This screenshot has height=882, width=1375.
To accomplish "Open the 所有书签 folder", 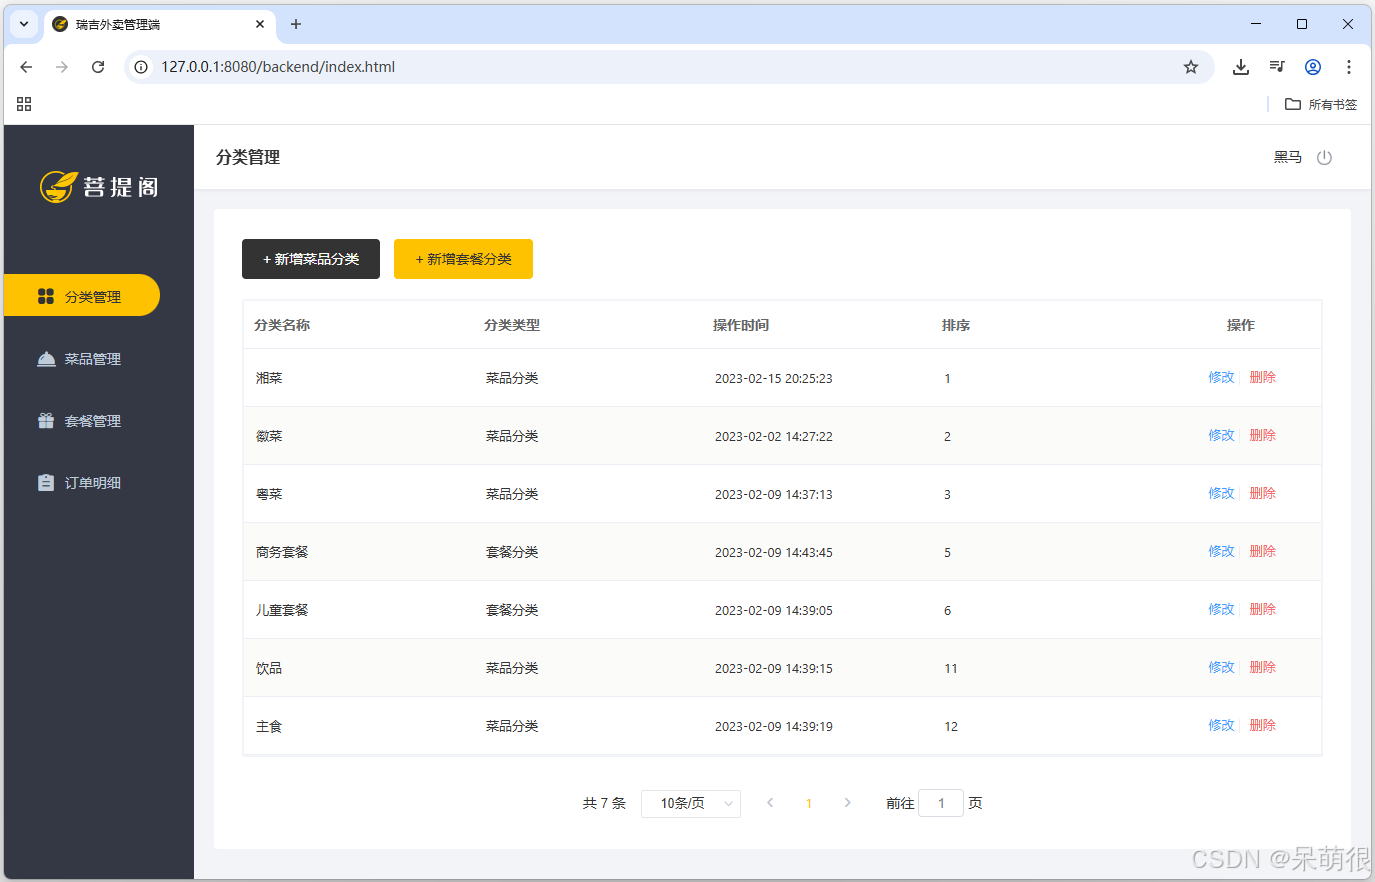I will point(1321,104).
